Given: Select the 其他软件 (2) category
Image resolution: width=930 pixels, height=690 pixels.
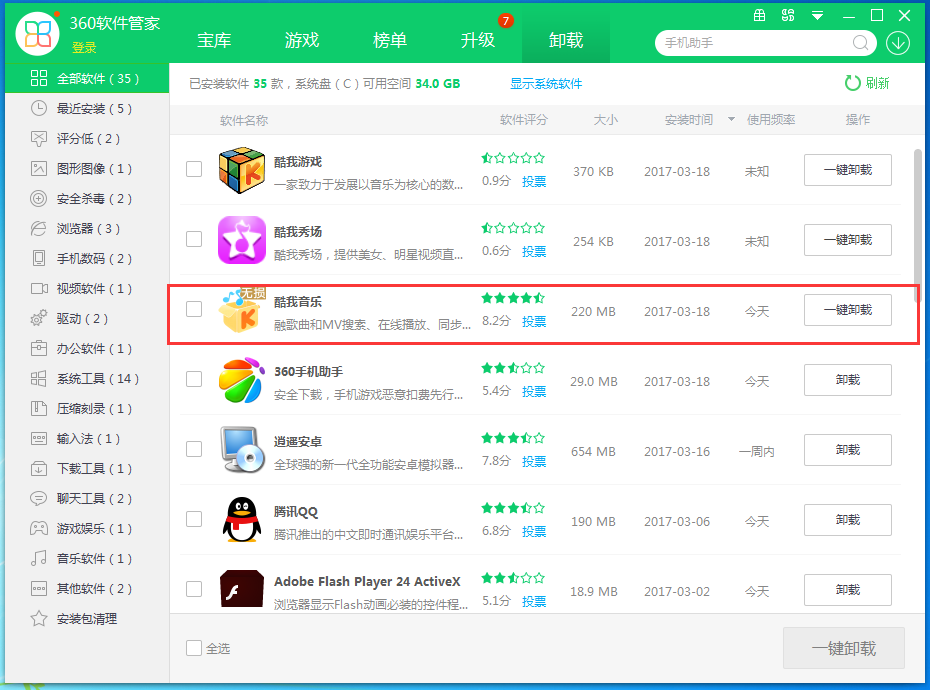Looking at the screenshot, I should (87, 589).
